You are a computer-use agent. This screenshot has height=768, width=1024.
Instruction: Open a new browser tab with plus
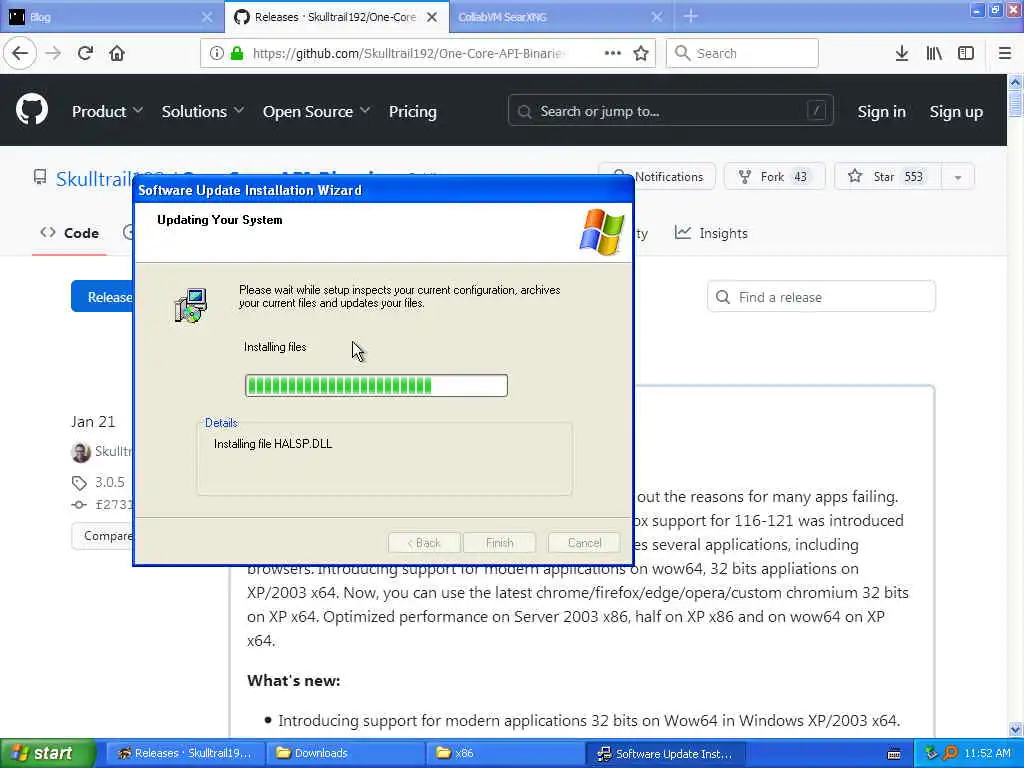[x=691, y=16]
